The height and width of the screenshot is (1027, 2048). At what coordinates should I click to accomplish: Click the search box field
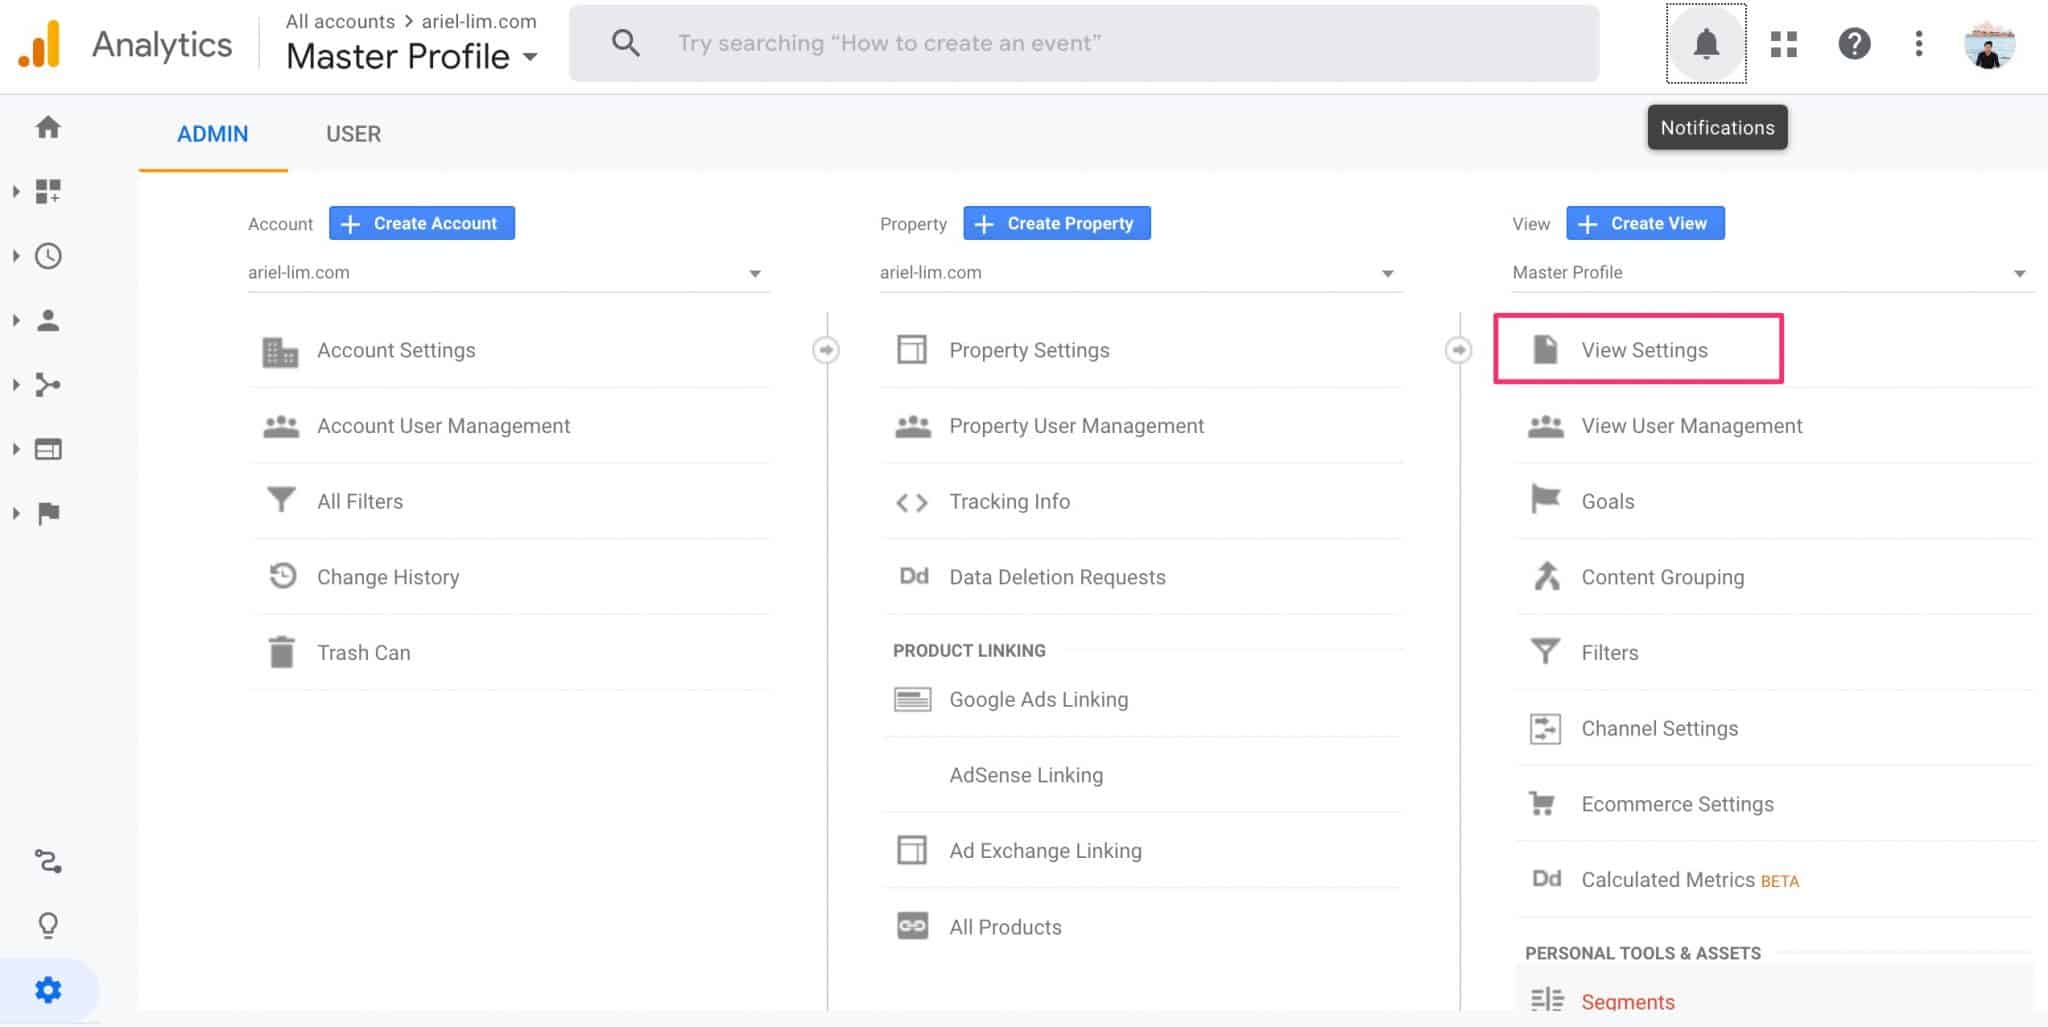pos(1084,44)
